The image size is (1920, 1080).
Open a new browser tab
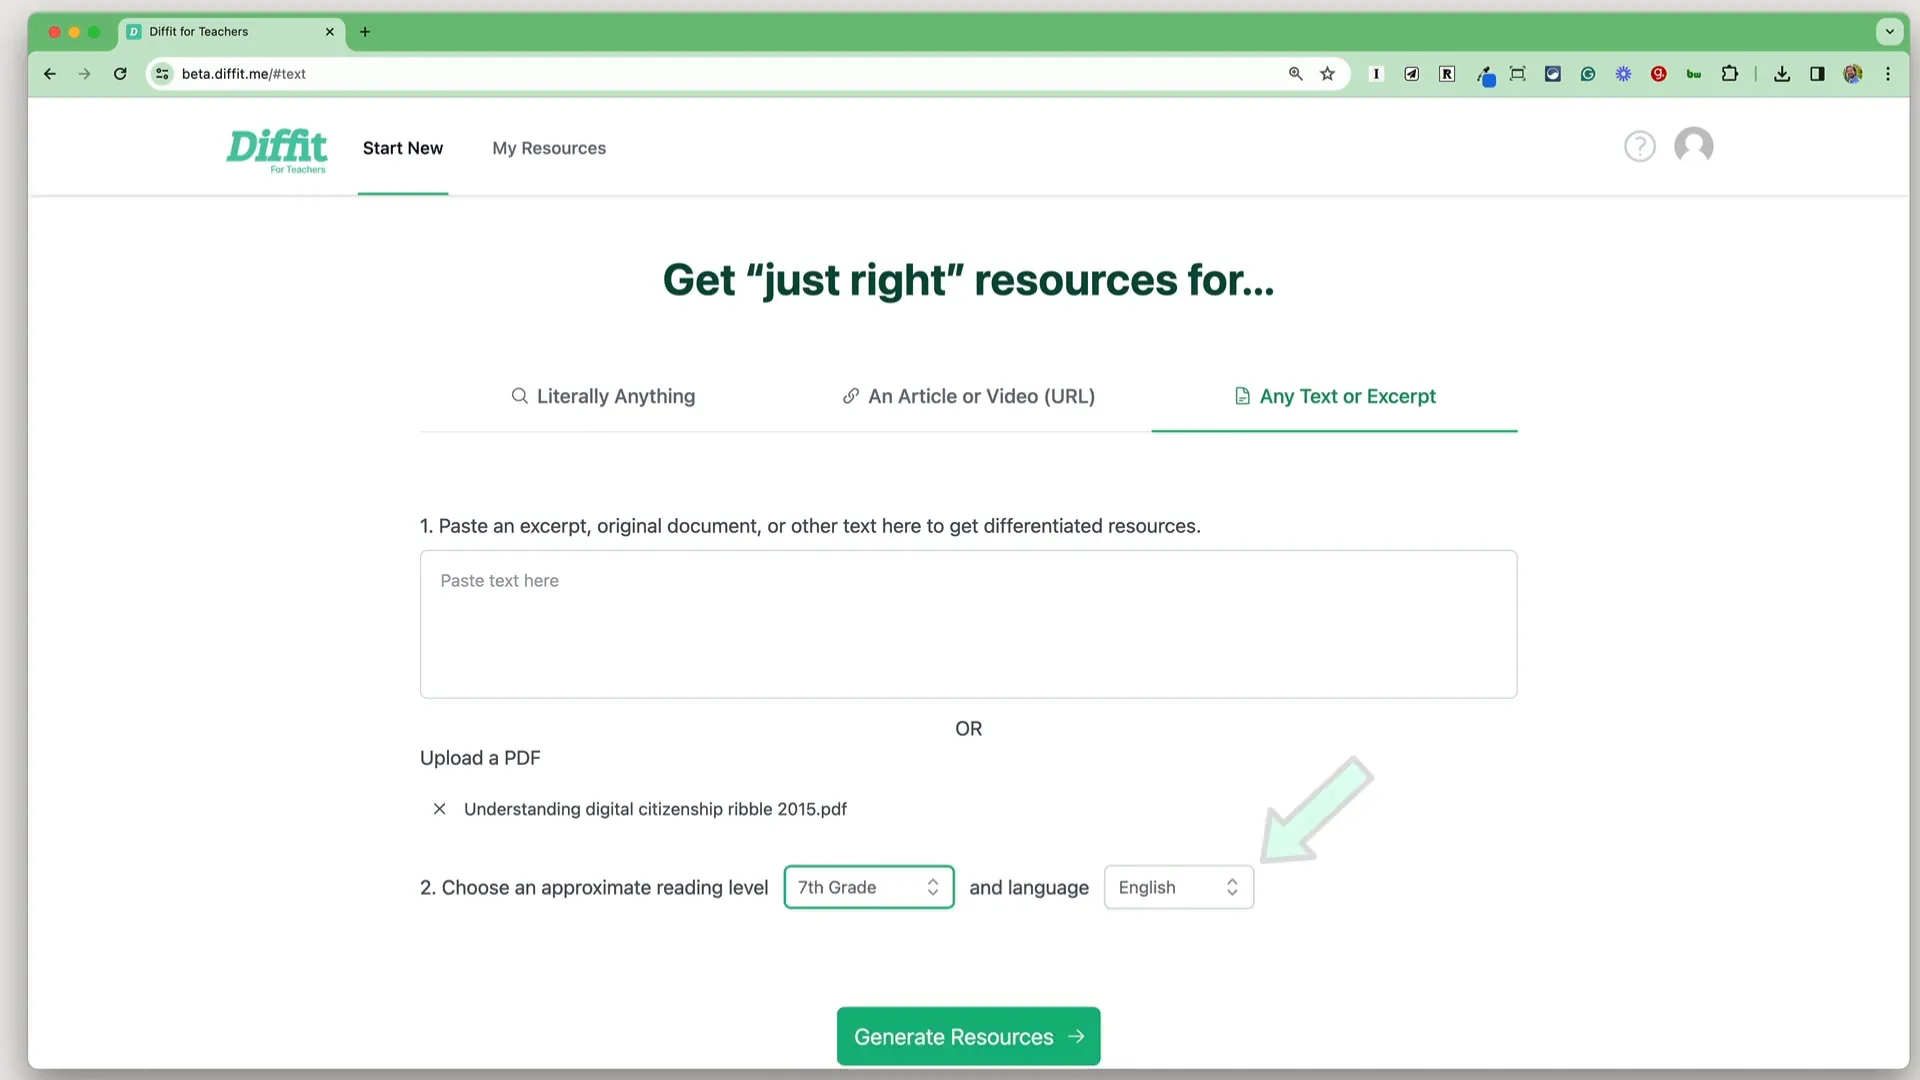[x=365, y=32]
